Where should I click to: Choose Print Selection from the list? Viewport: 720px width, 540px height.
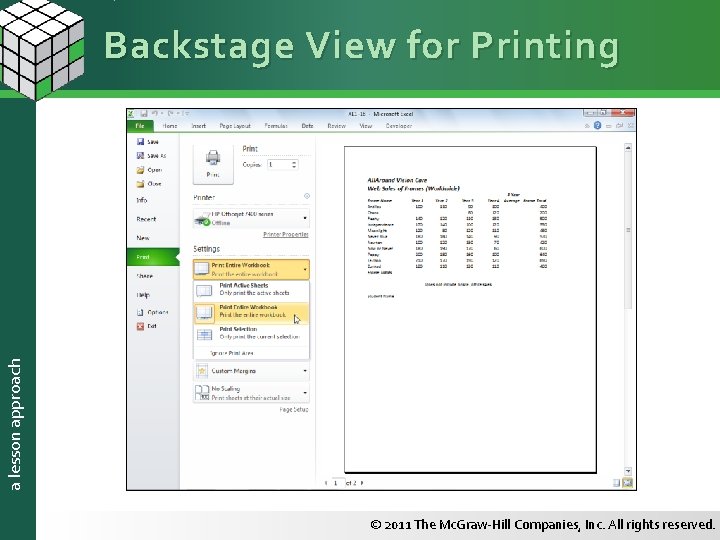pyautogui.click(x=251, y=333)
